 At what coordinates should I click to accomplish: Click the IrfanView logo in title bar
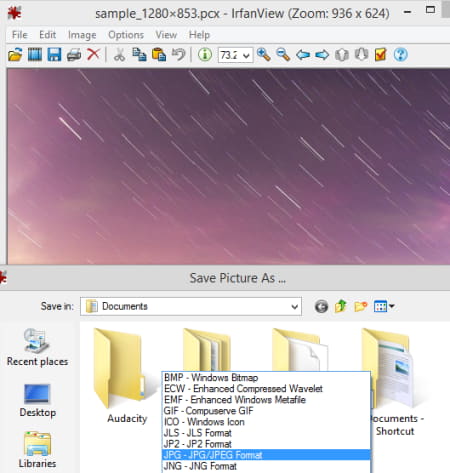(x=14, y=13)
